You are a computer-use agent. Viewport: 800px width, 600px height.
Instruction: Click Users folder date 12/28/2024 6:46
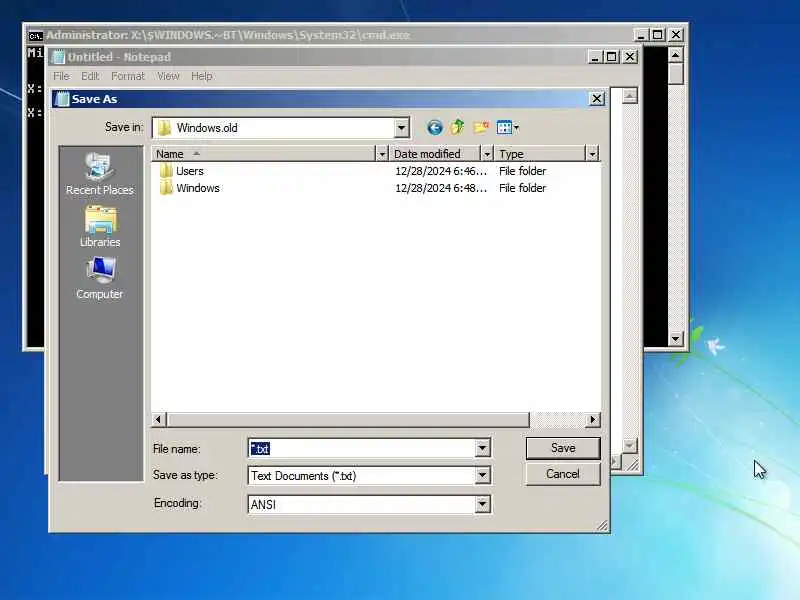(x=441, y=171)
